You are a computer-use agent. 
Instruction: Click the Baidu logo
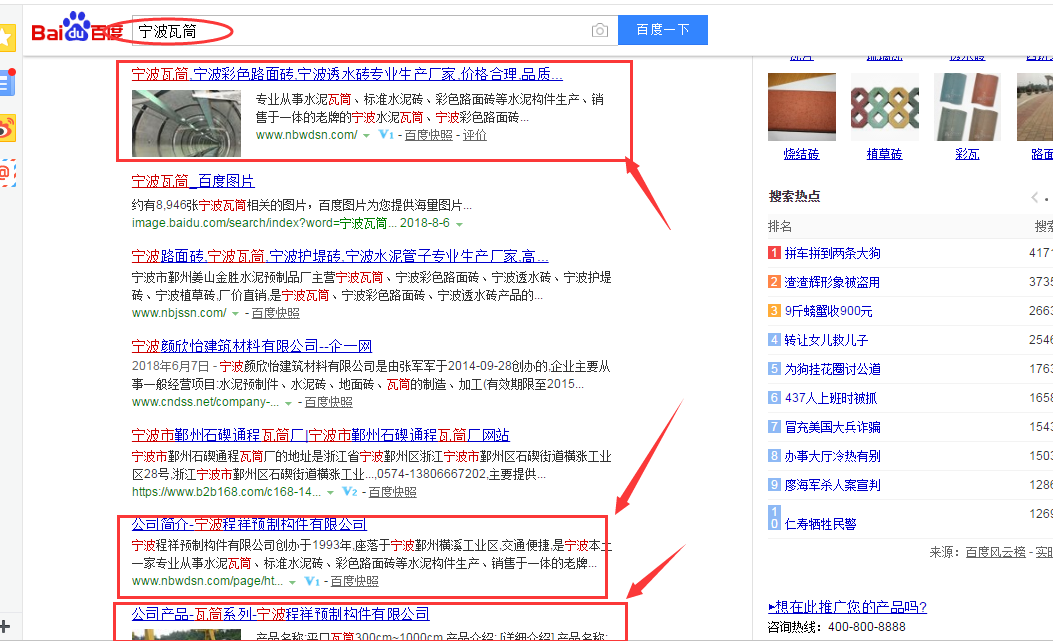tap(77, 28)
